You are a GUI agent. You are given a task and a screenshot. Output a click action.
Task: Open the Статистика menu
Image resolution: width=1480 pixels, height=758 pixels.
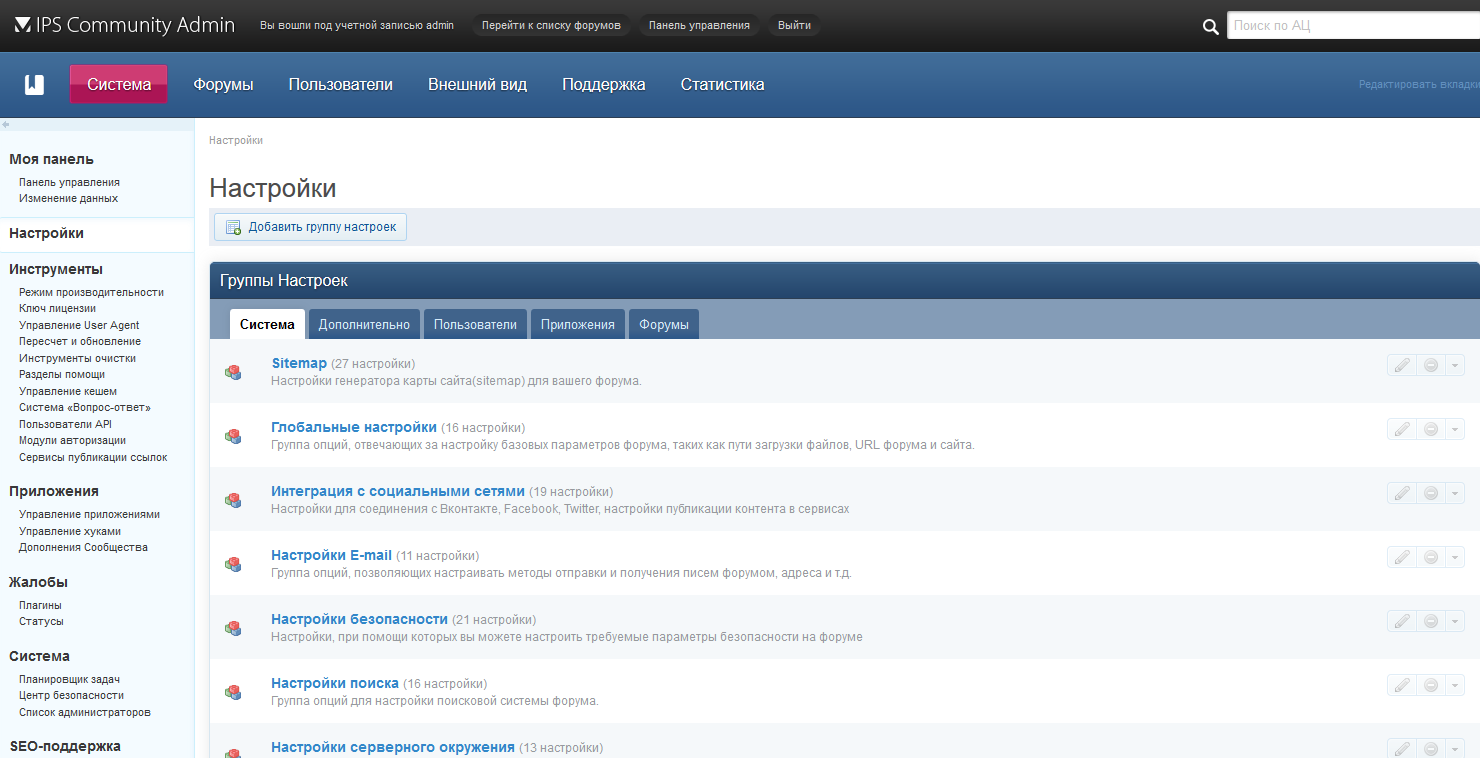click(722, 85)
